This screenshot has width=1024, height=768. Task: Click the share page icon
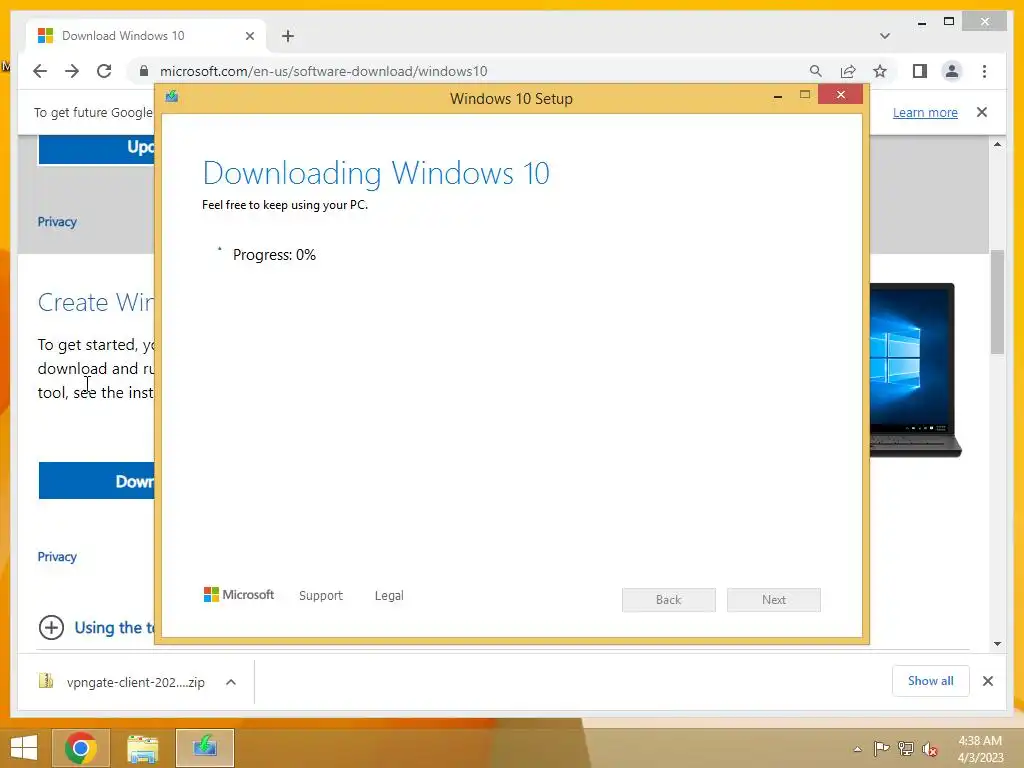[x=848, y=71]
